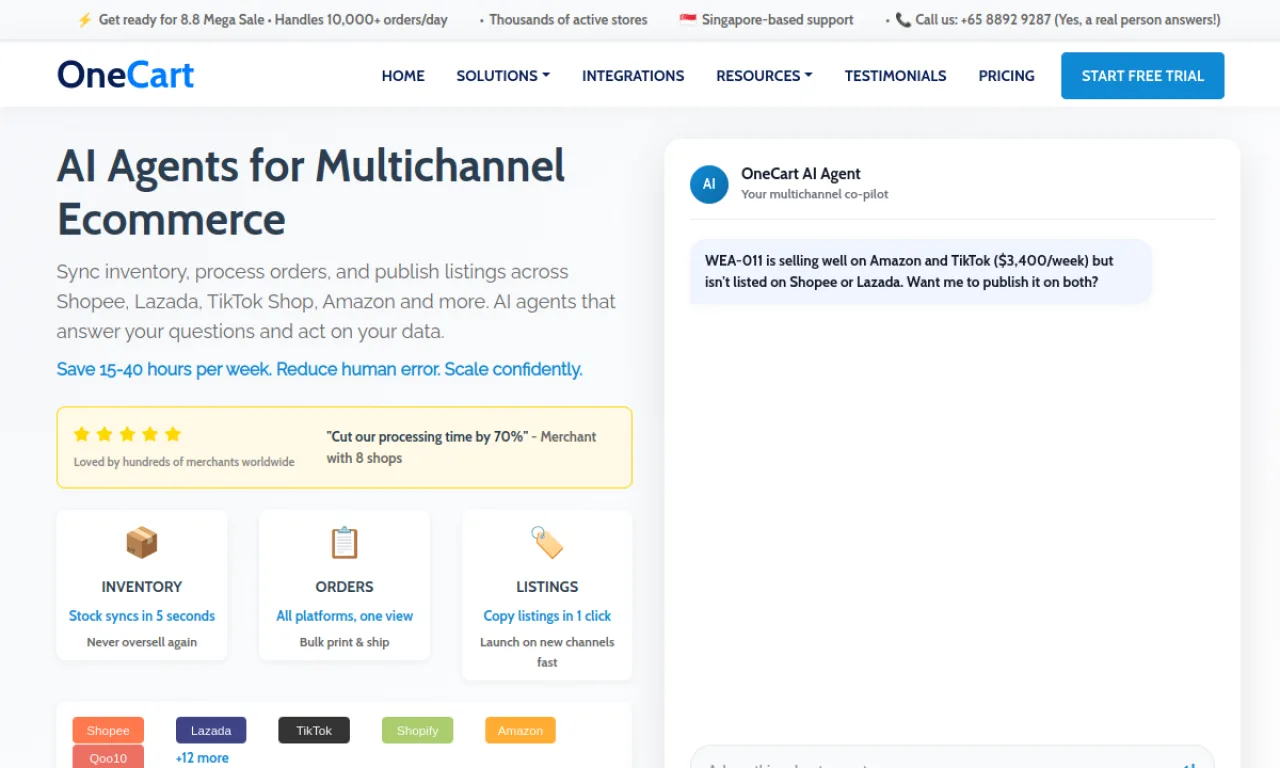This screenshot has height=768, width=1280.
Task: Open the '+12 more' platforms link
Action: (x=202, y=758)
